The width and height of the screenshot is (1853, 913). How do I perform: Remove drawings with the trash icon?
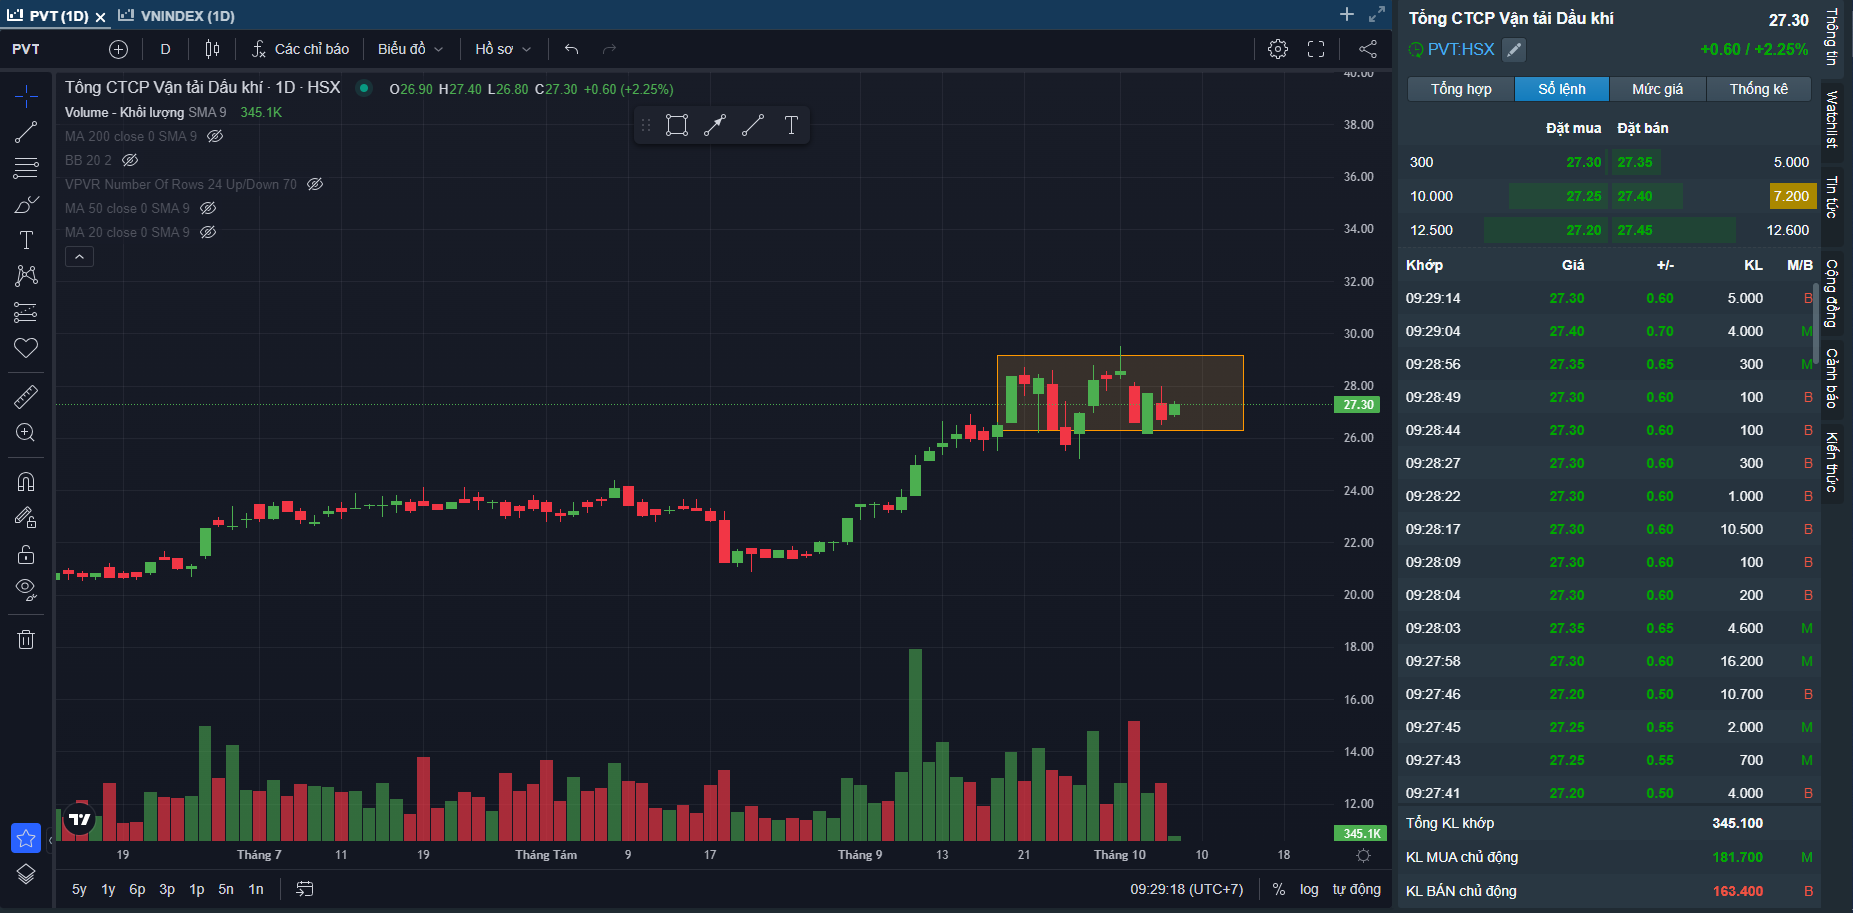(26, 639)
